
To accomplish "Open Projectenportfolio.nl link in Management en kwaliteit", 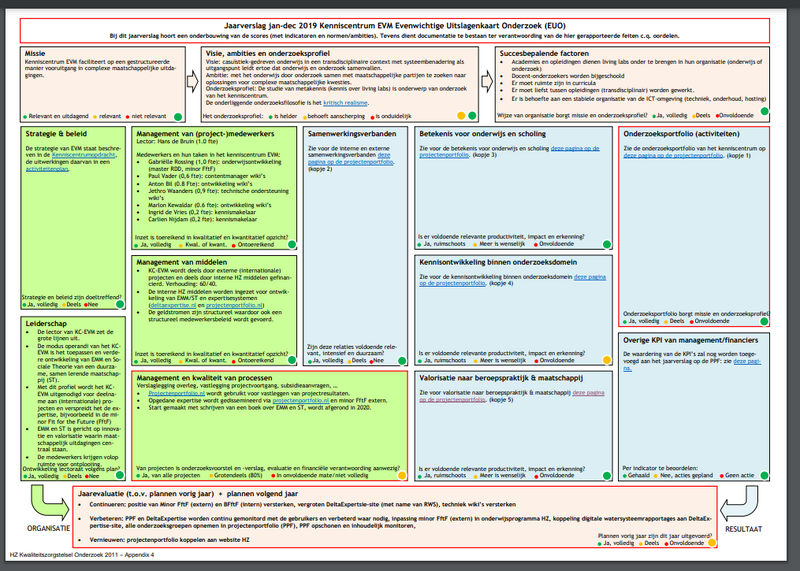I will point(175,394).
